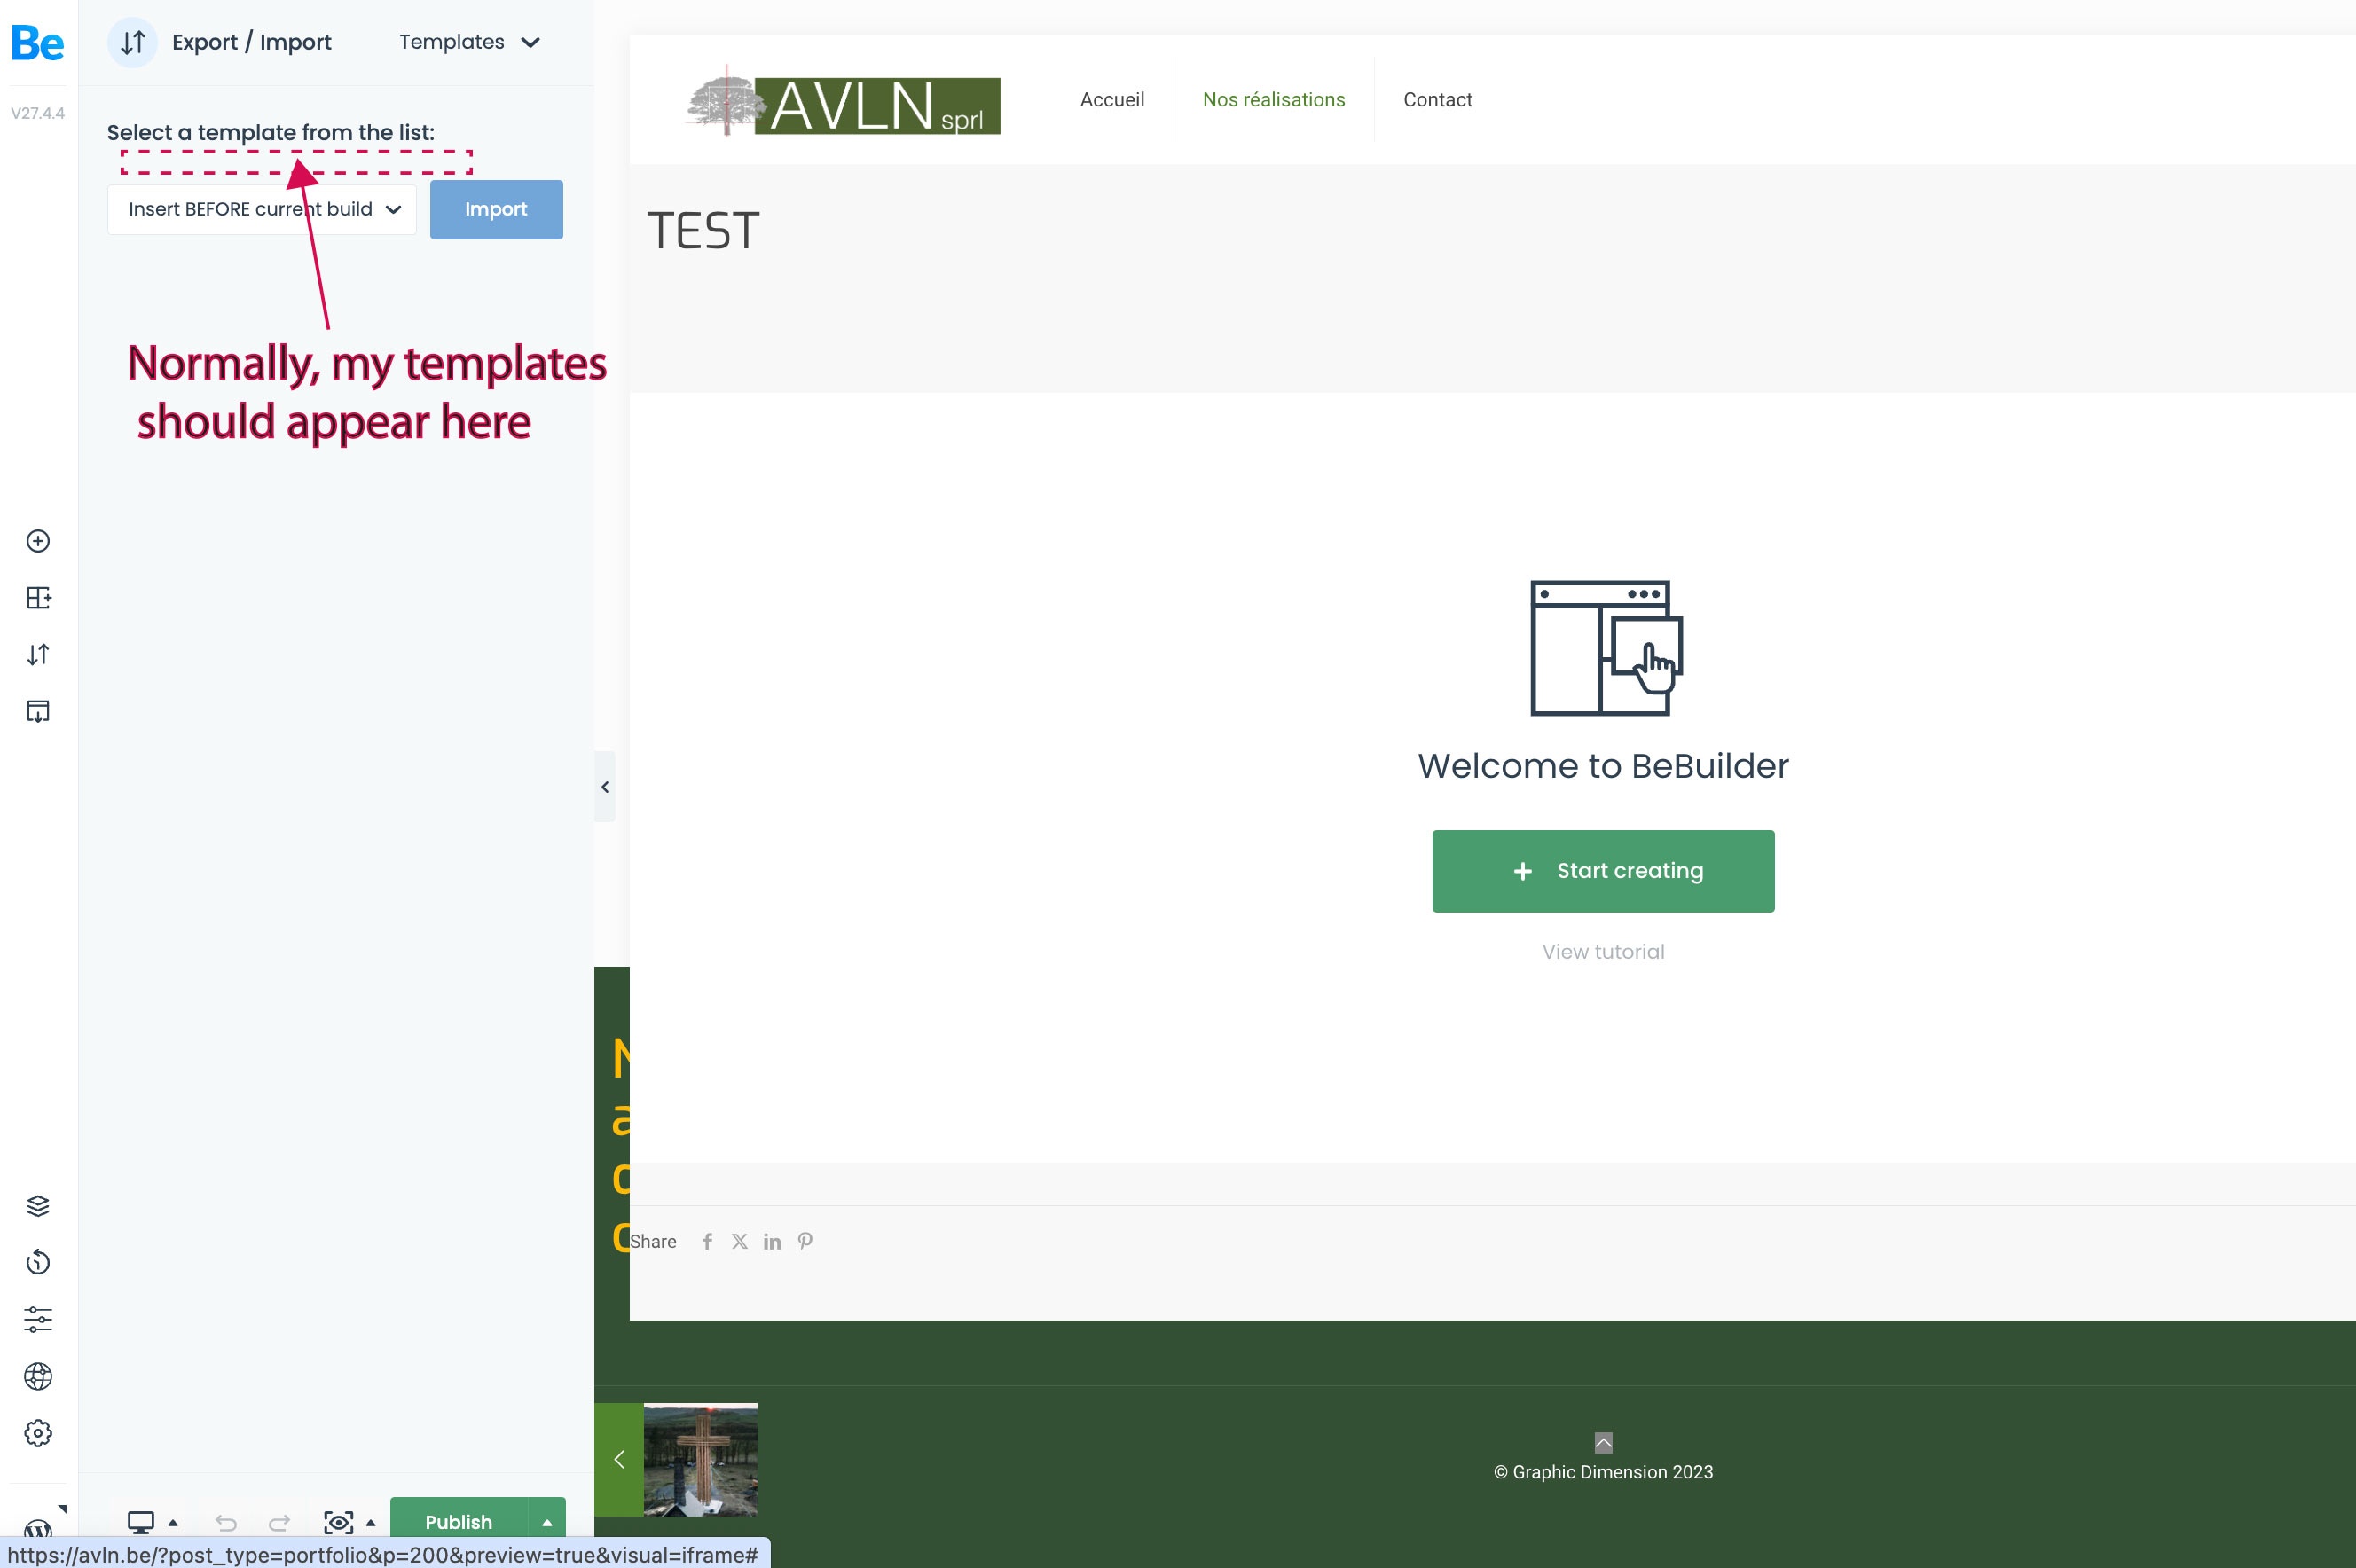This screenshot has height=1568, width=2356.
Task: Click the Add Element icon in sidebar
Action: 38,541
